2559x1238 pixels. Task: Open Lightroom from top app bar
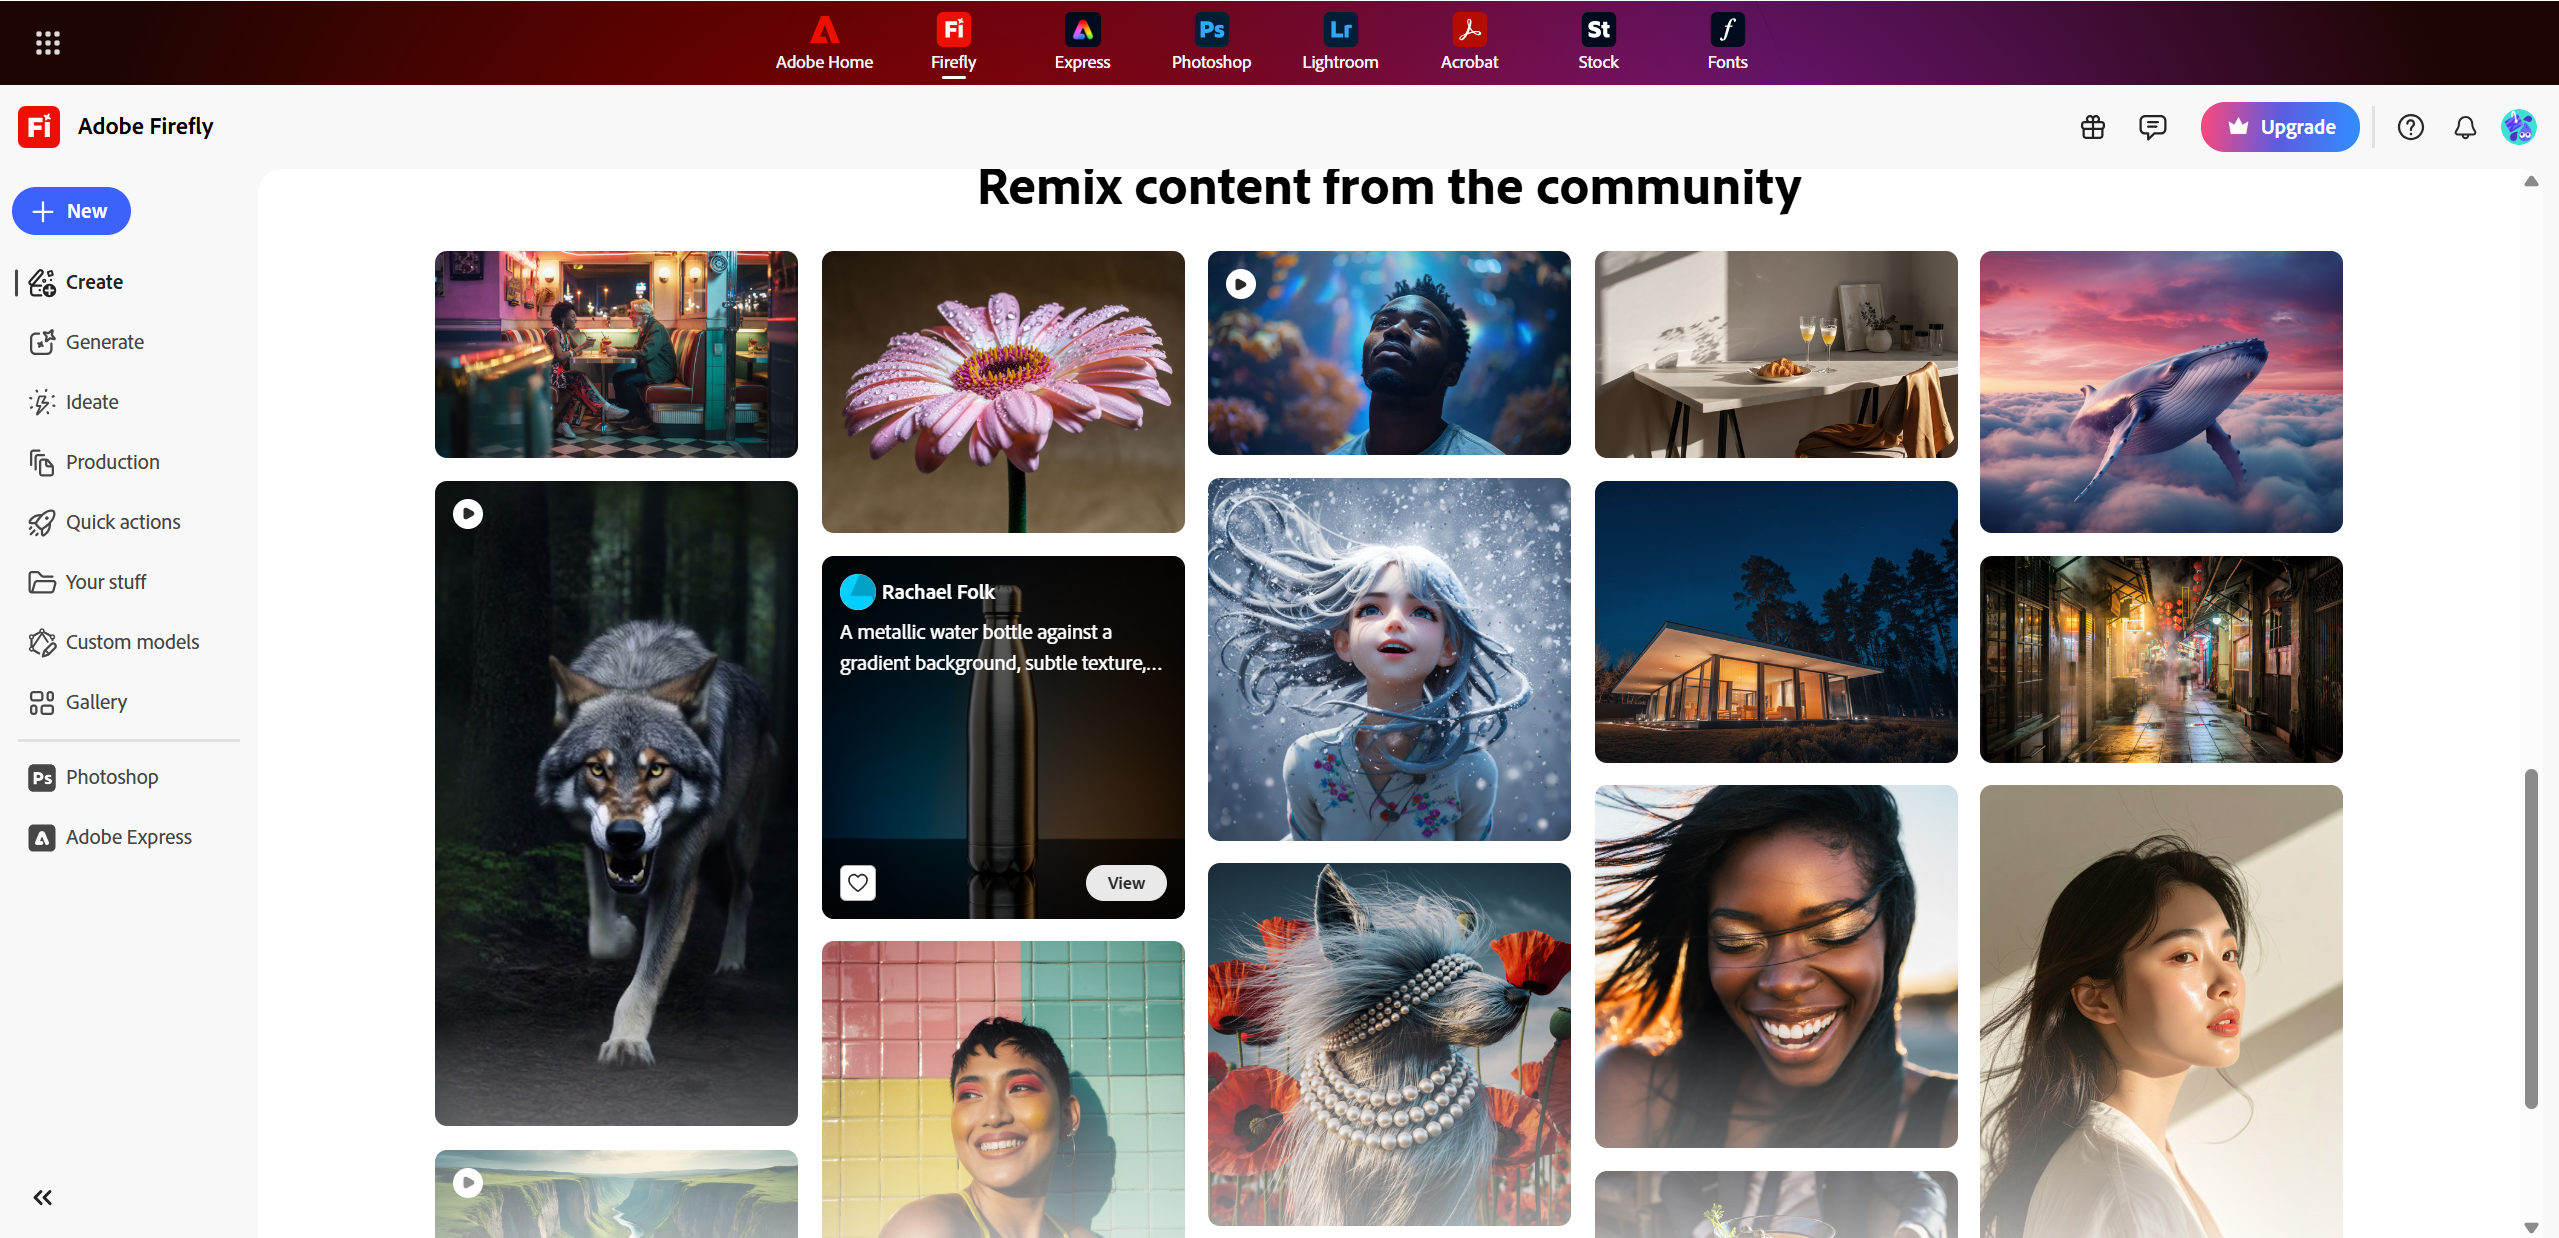pyautogui.click(x=1339, y=42)
